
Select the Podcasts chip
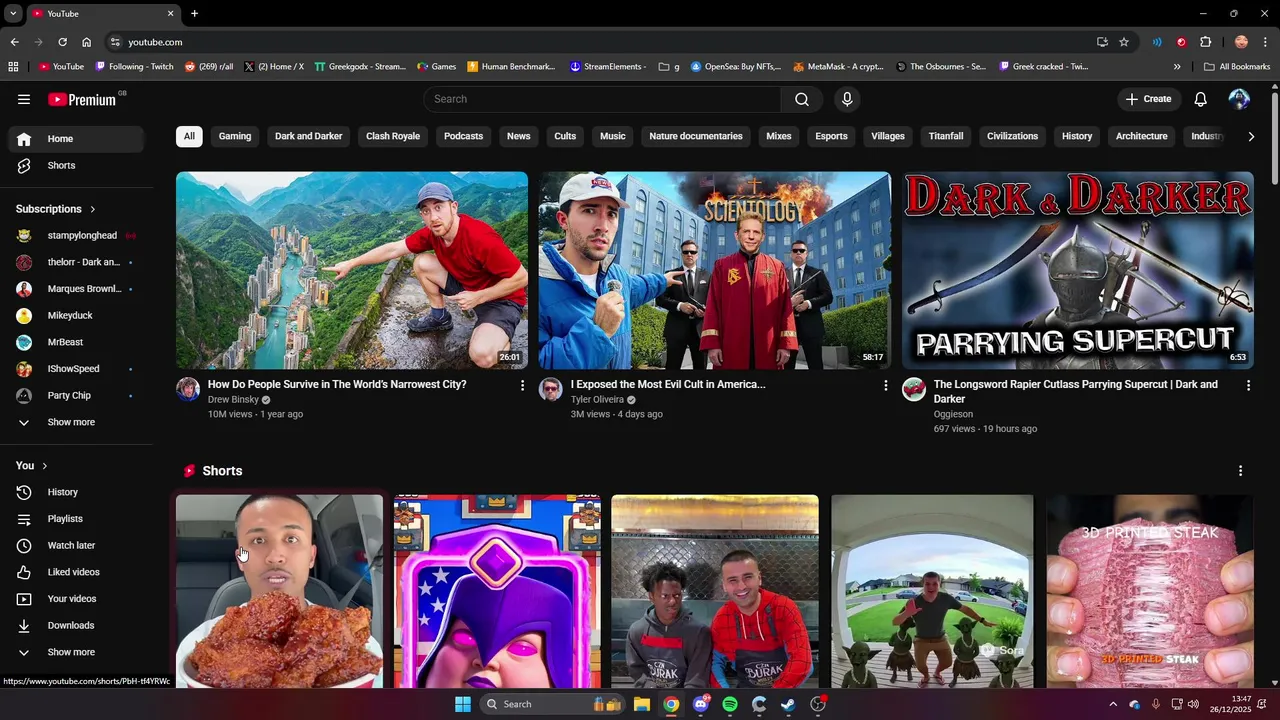click(x=463, y=136)
